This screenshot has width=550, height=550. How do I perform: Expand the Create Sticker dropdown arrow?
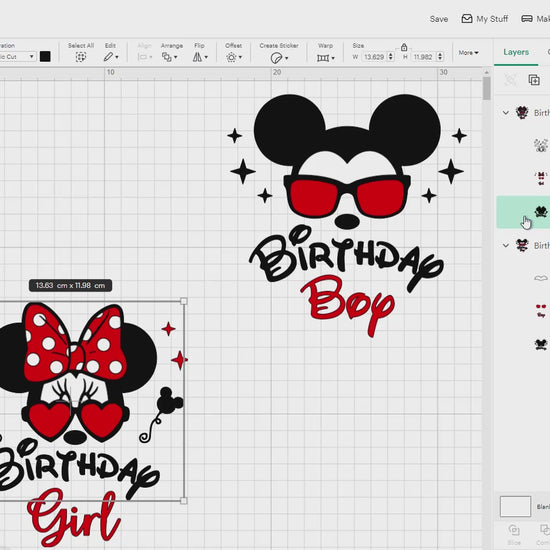tap(287, 58)
